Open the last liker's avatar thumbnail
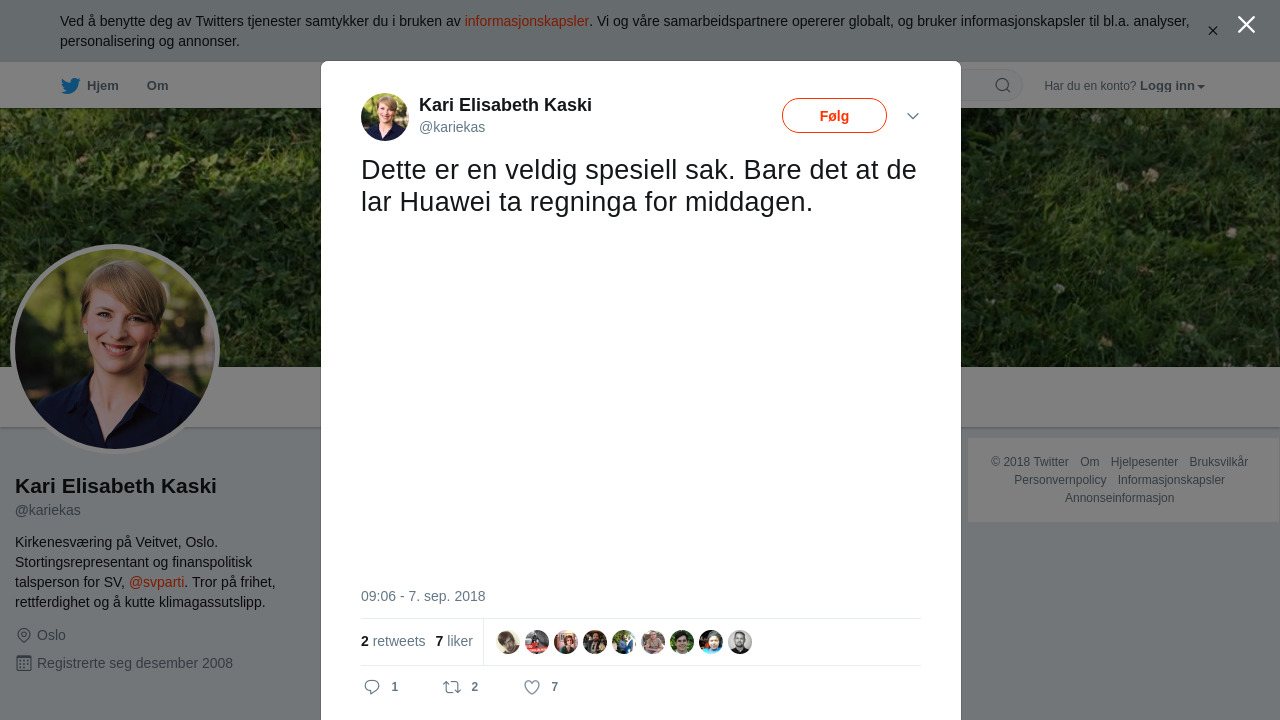The height and width of the screenshot is (720, 1280). tap(740, 642)
